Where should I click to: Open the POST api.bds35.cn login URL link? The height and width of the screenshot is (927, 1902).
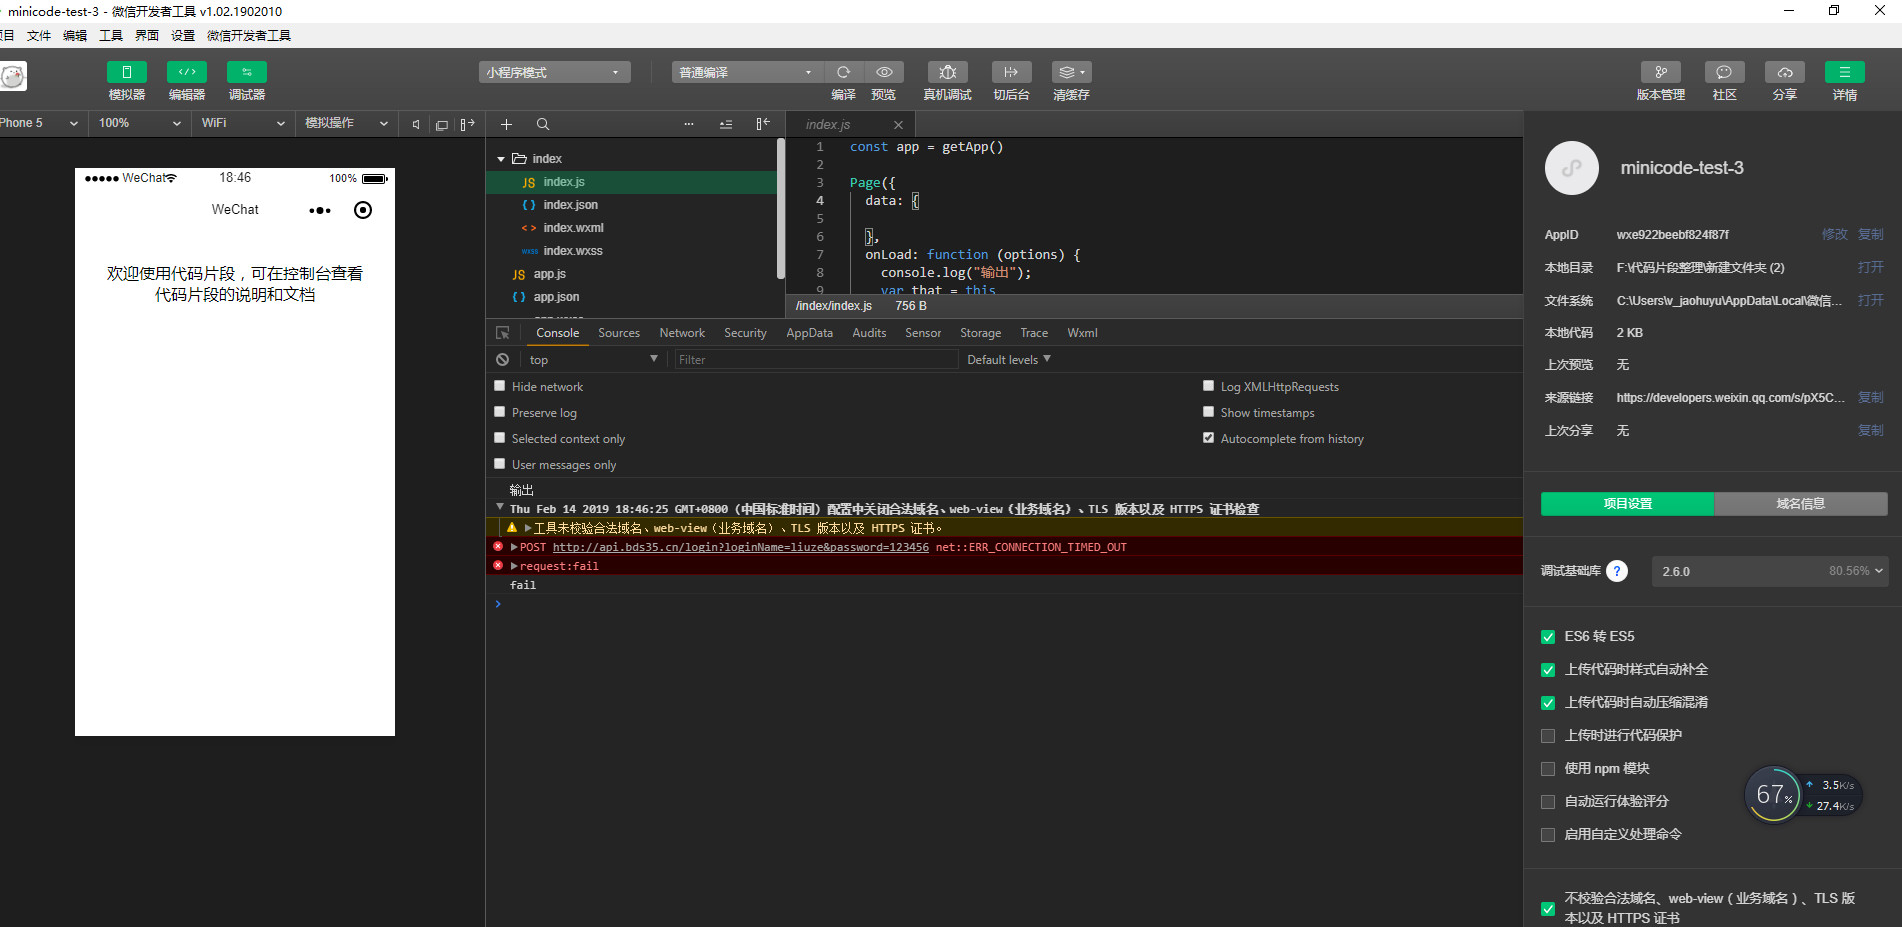740,547
